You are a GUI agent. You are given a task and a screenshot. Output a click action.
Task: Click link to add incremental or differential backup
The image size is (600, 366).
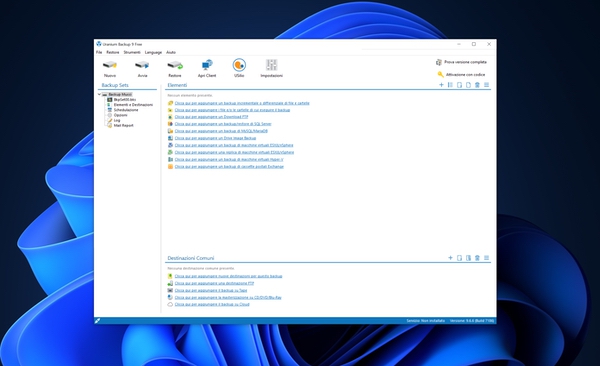[242, 103]
